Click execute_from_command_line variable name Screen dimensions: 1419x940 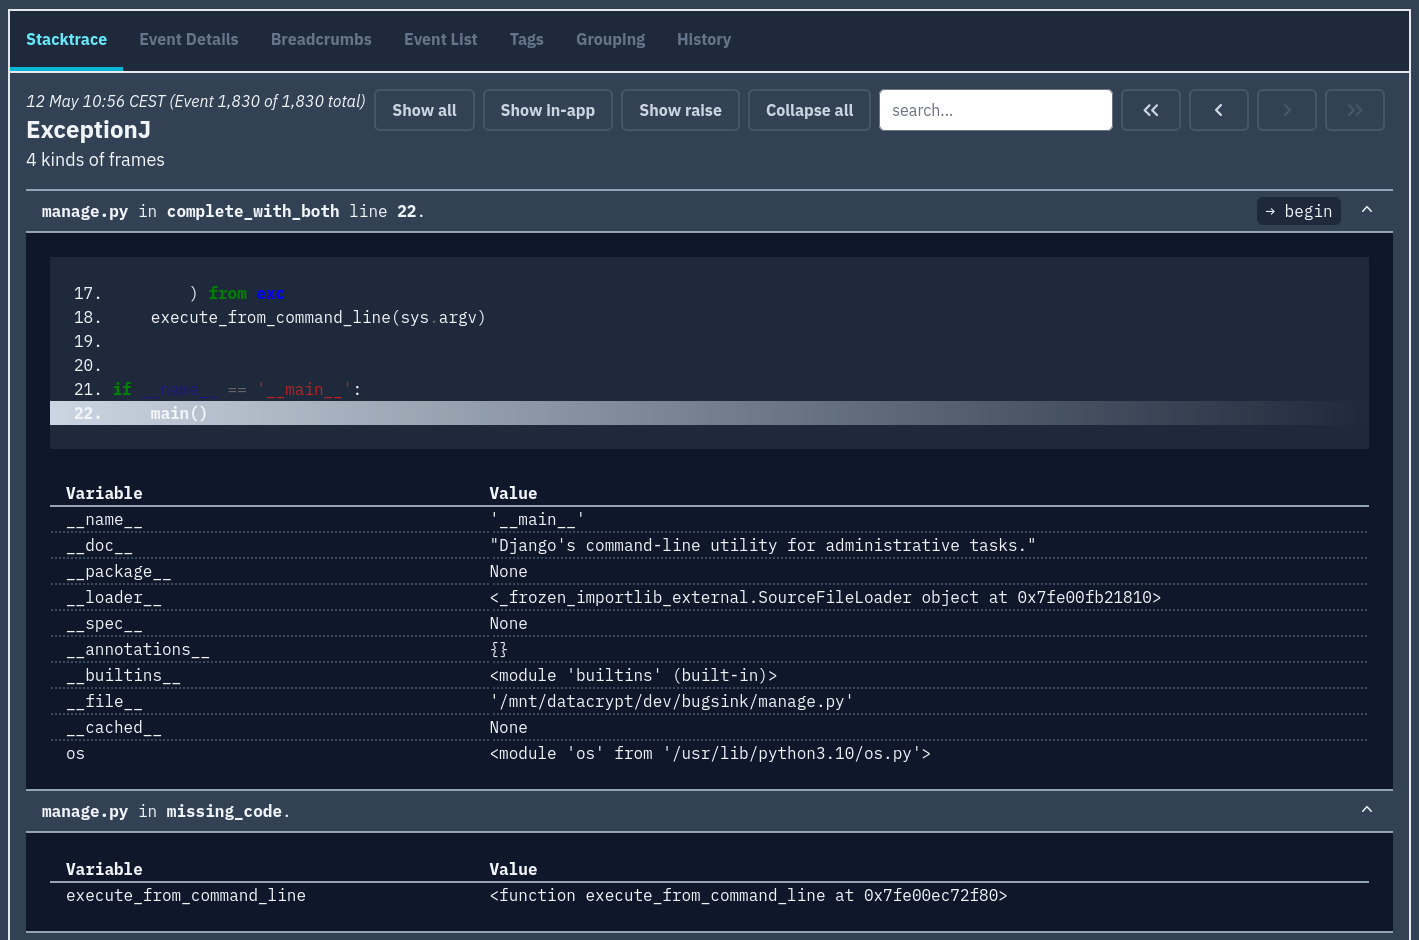coord(186,895)
